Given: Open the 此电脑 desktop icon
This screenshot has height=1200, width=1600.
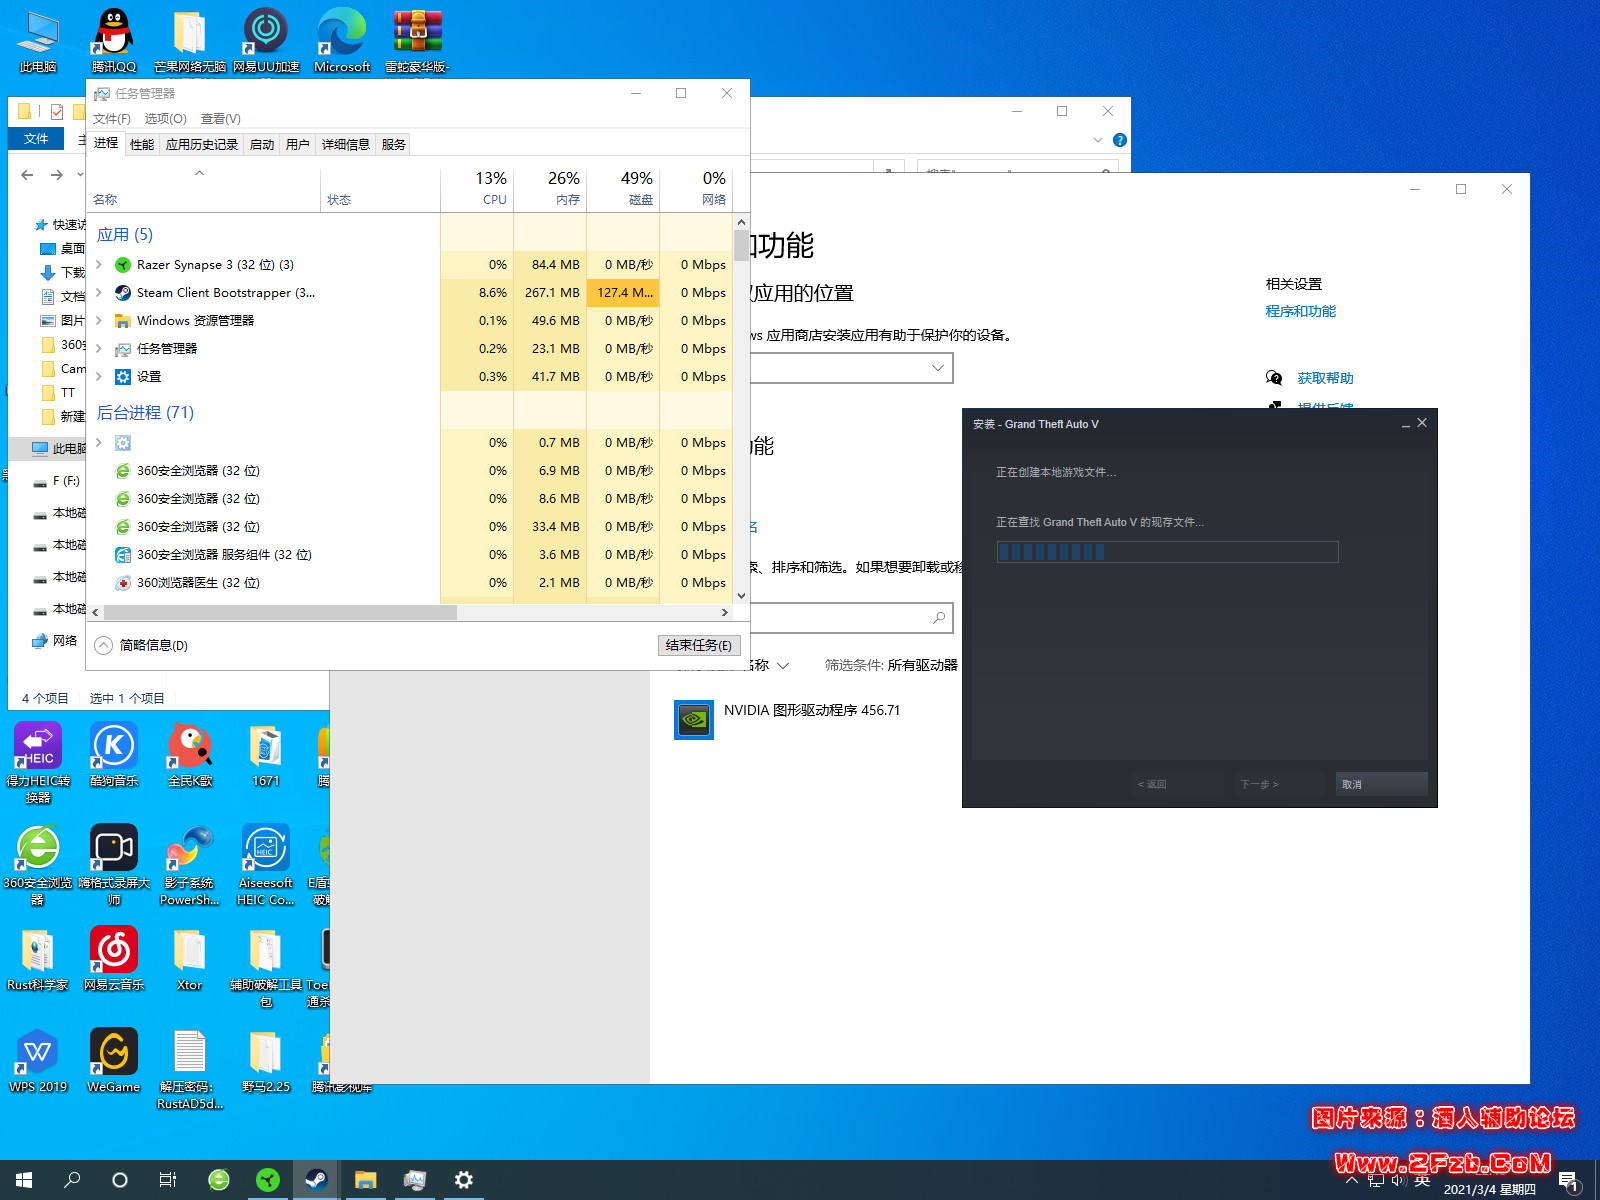Looking at the screenshot, I should click(x=38, y=40).
